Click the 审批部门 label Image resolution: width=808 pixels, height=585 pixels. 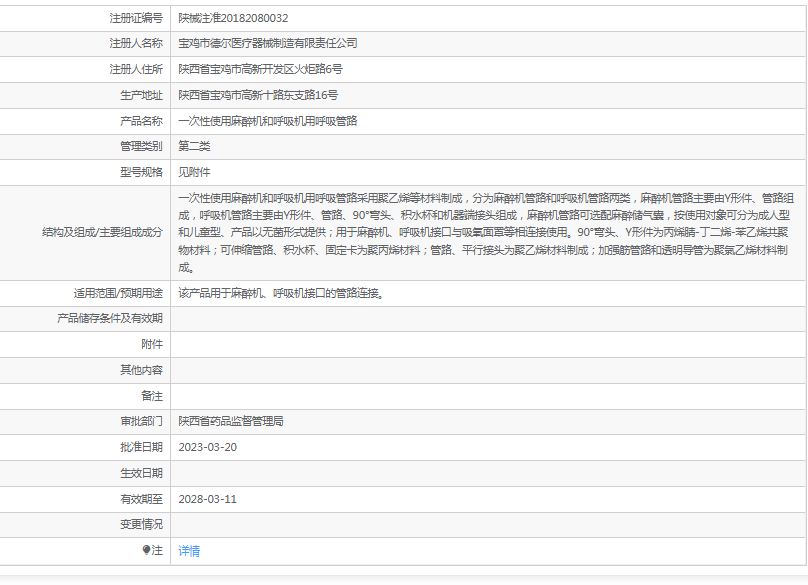141,422
